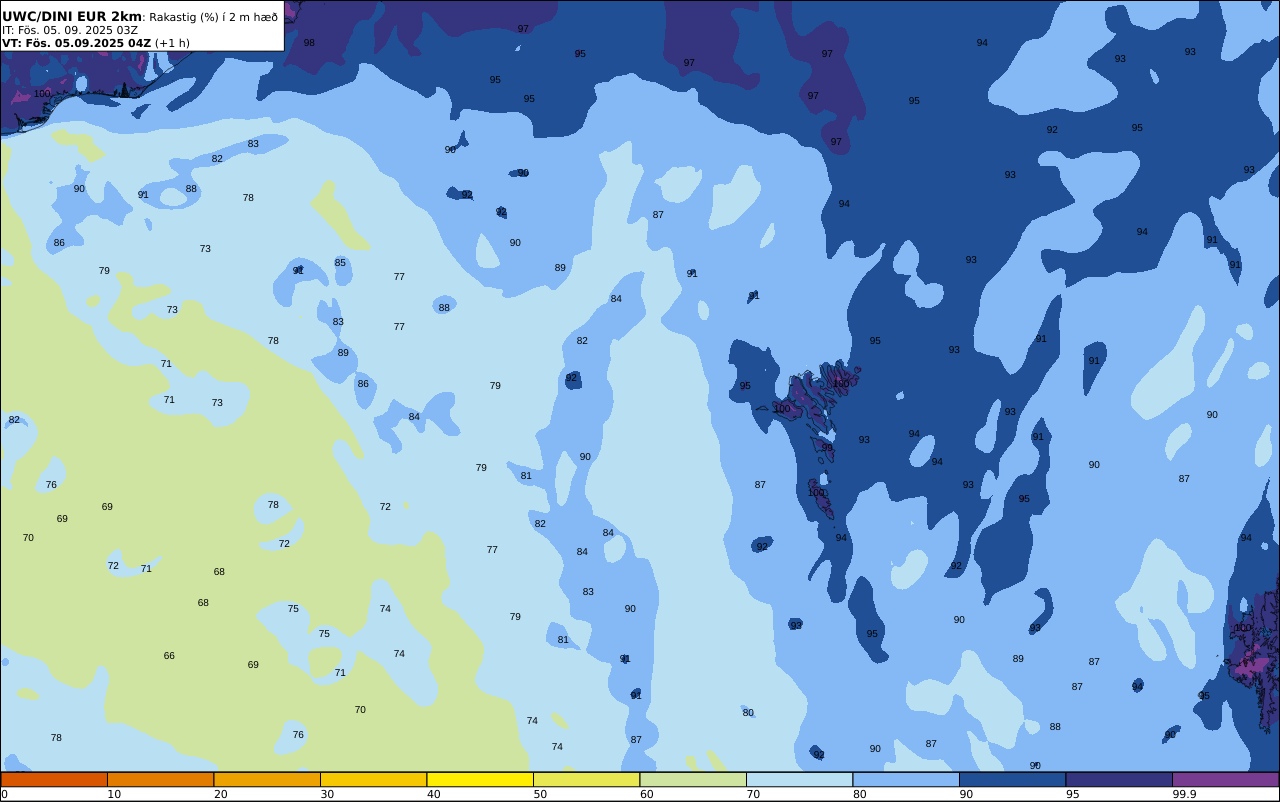Screen dimensions: 1280x802
Task: Click the map humidity value '98'
Action: pos(309,43)
